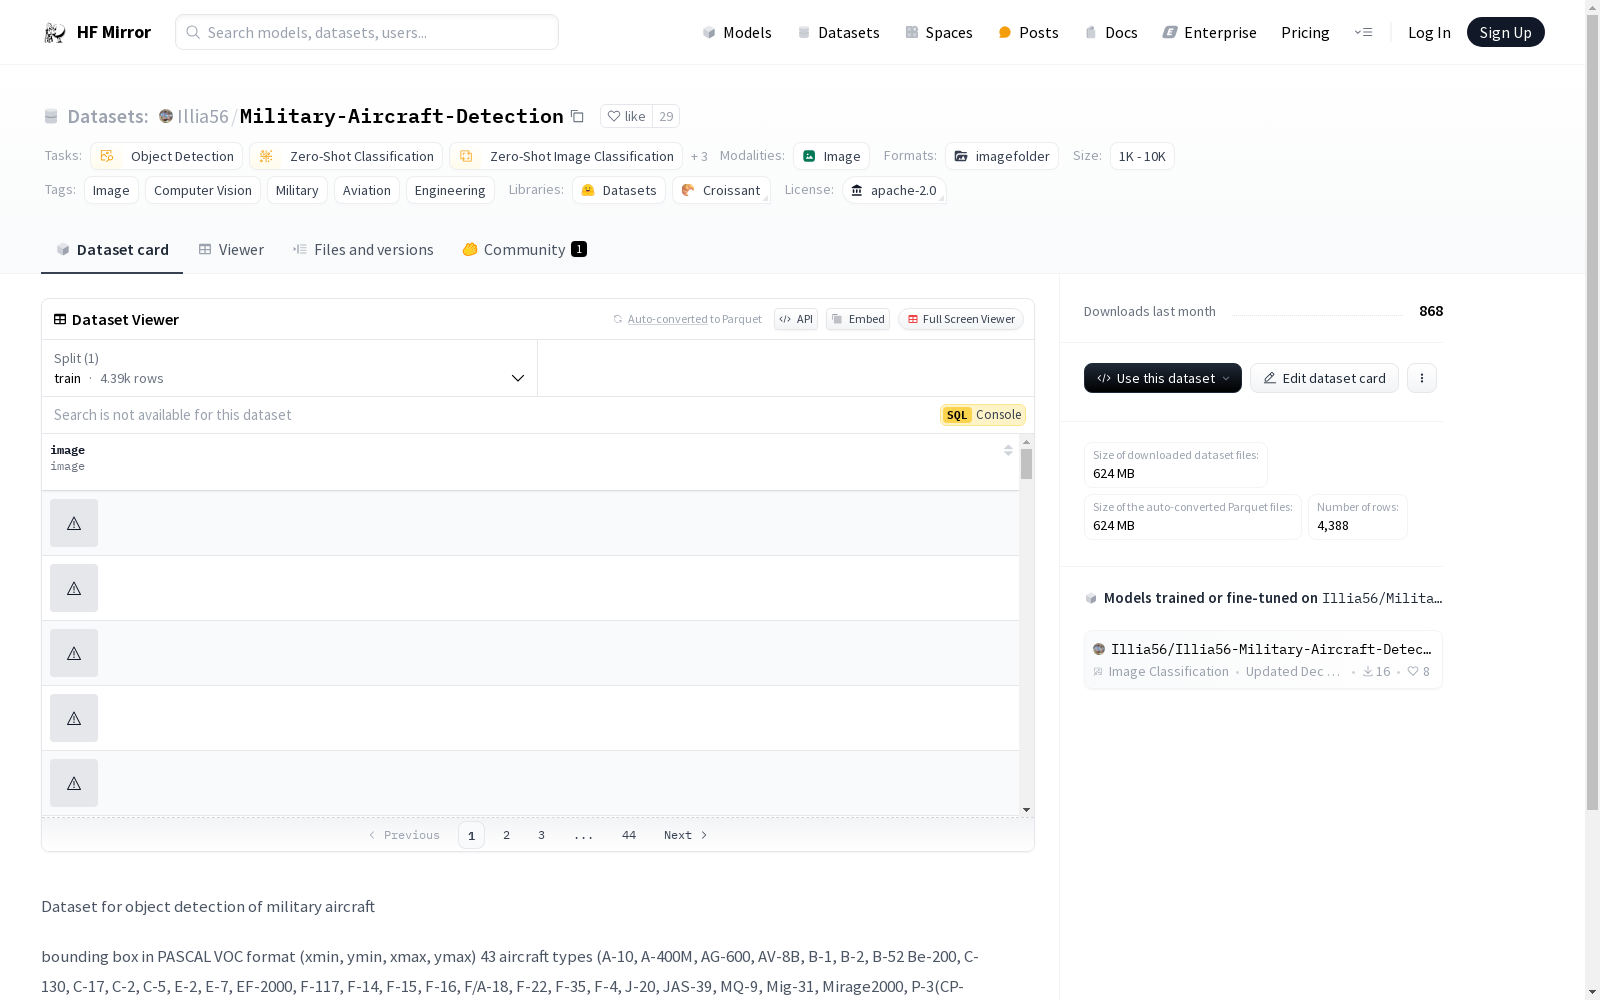Open the API button in Dataset Viewer

click(x=796, y=319)
